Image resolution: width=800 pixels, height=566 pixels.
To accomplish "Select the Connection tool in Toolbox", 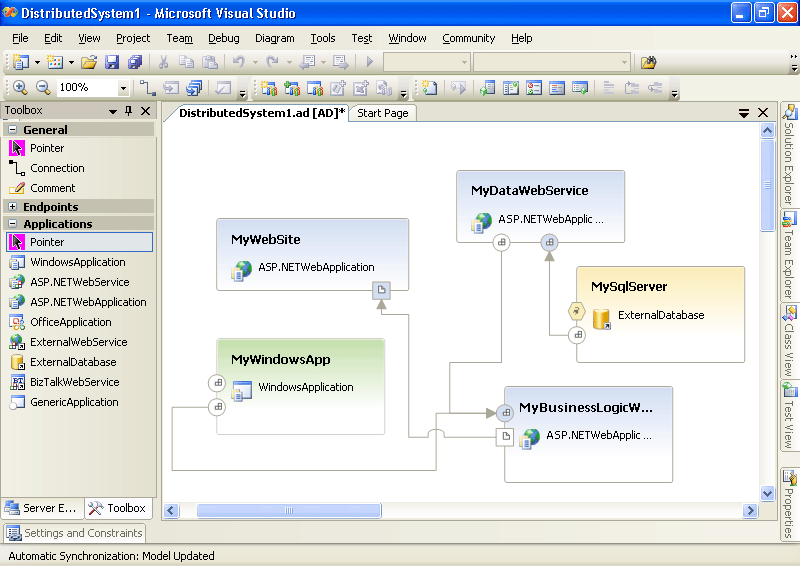I will click(57, 168).
